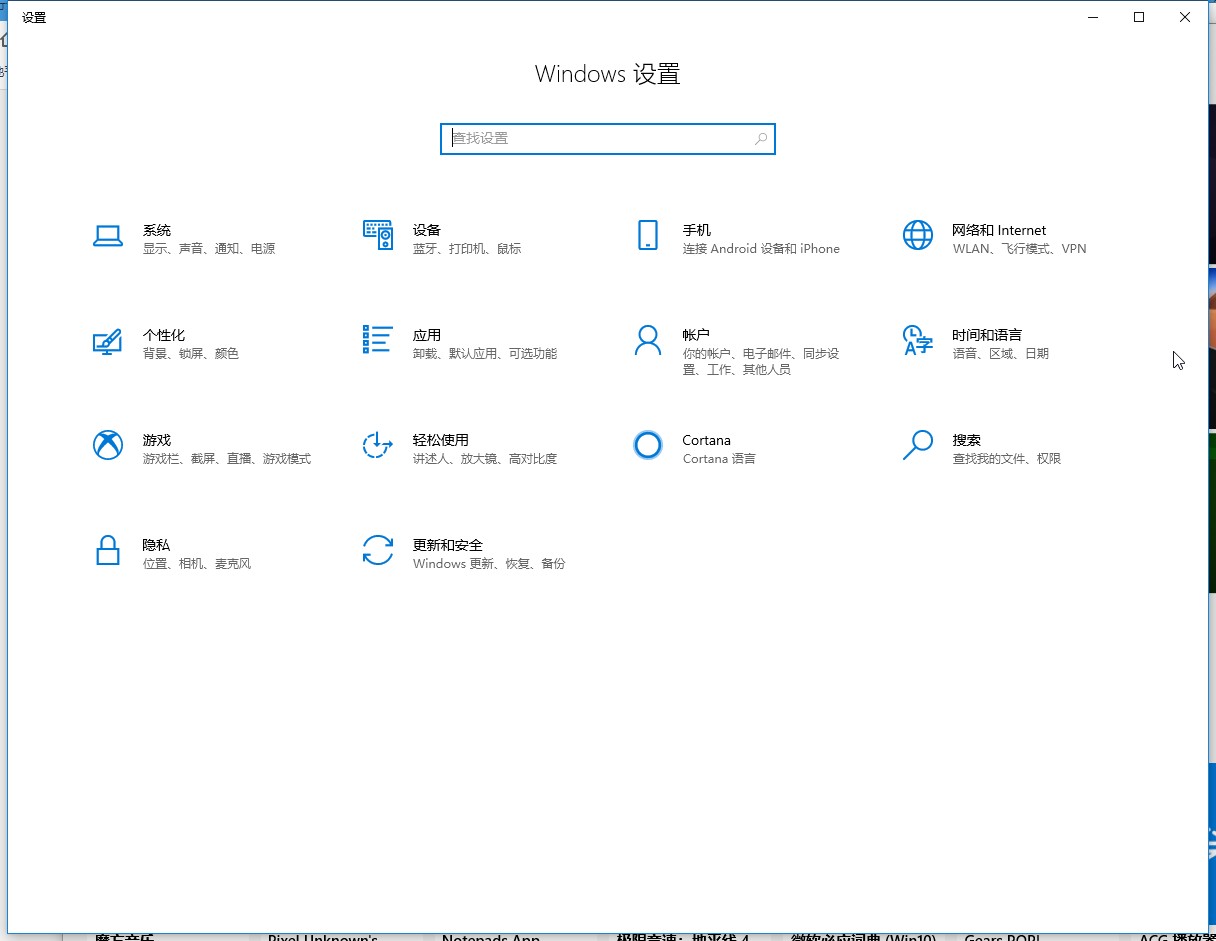The image size is (1216, 941).
Task: Click the 更新和安全 refresh arrows icon
Action: [377, 550]
